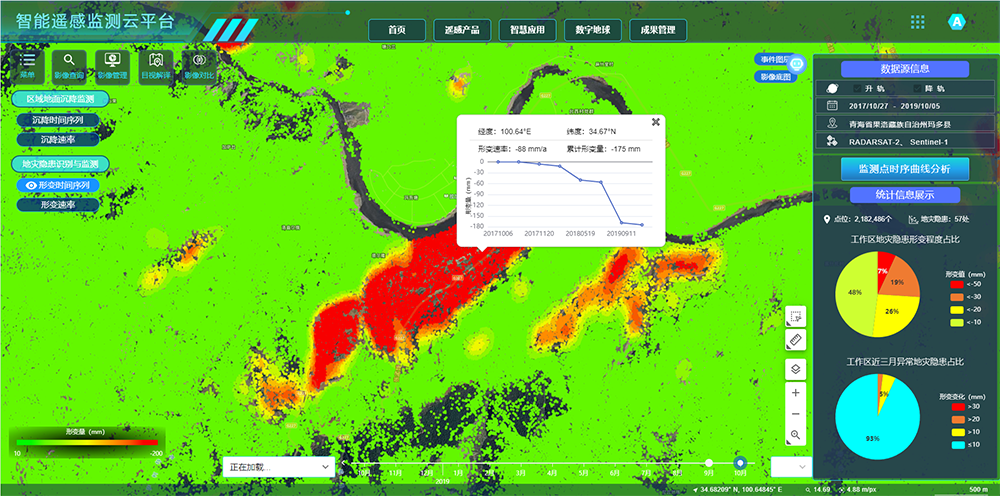Open the 影像管理 monitor icon

pyautogui.click(x=113, y=62)
